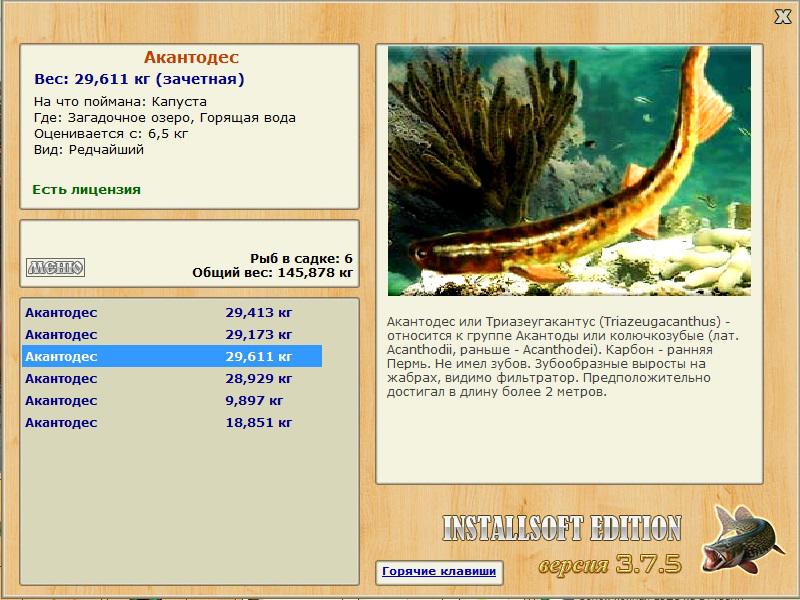The height and width of the screenshot is (600, 800).
Task: Open the Меню button
Action: (56, 267)
